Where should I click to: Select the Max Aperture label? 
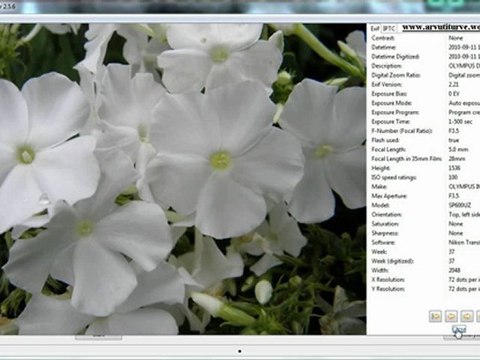pos(389,196)
